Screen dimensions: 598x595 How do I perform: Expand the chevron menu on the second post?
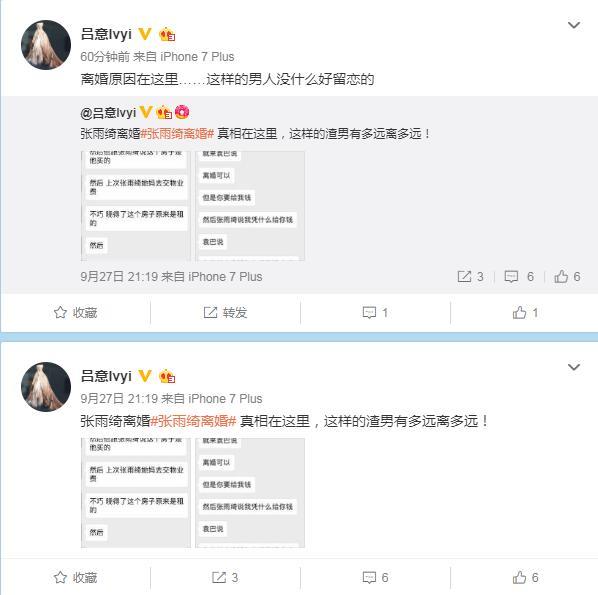pyautogui.click(x=574, y=367)
